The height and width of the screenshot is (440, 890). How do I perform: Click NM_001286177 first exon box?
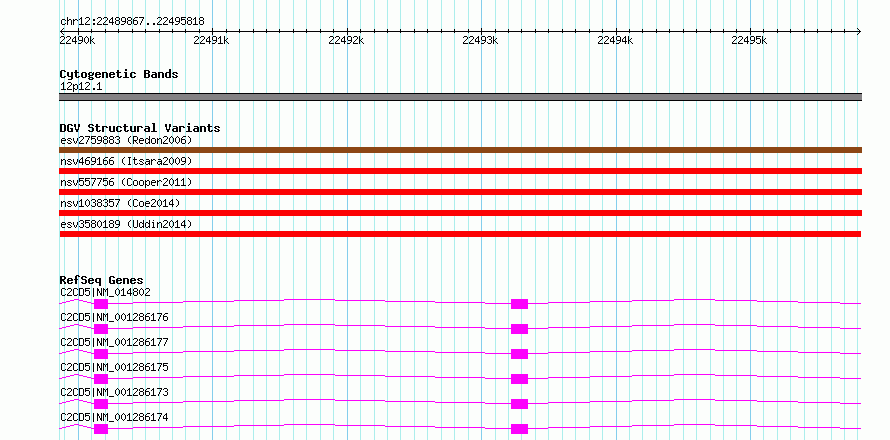pyautogui.click(x=101, y=354)
